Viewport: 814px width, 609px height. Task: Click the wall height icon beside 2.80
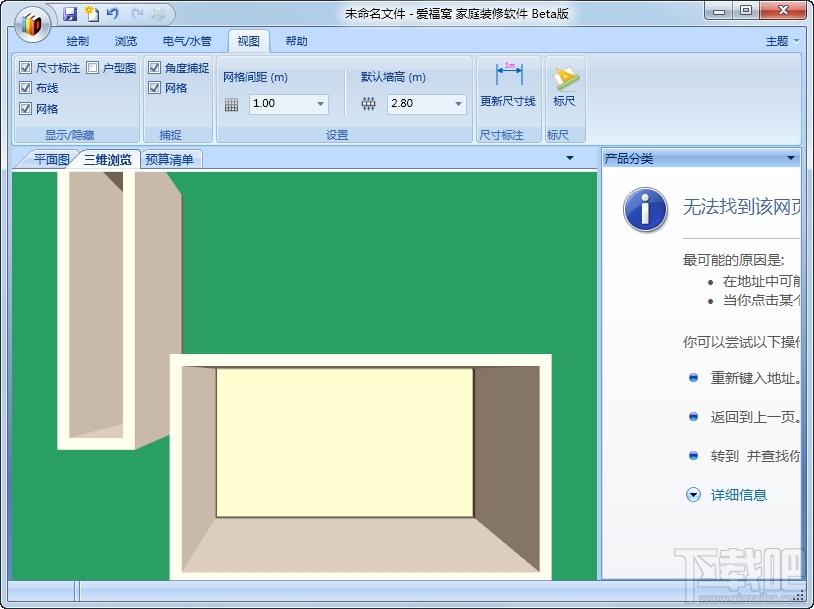(369, 104)
